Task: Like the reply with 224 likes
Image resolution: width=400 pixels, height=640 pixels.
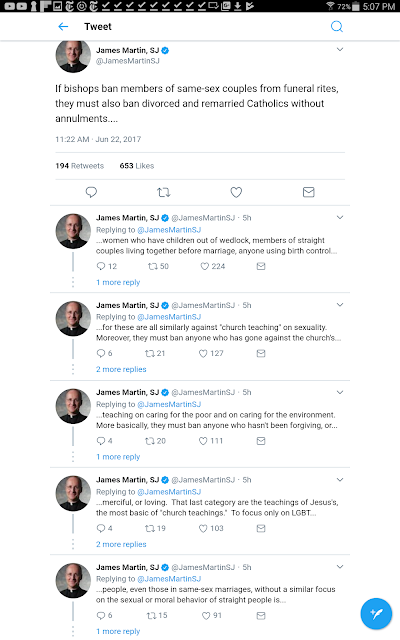Action: (x=213, y=266)
